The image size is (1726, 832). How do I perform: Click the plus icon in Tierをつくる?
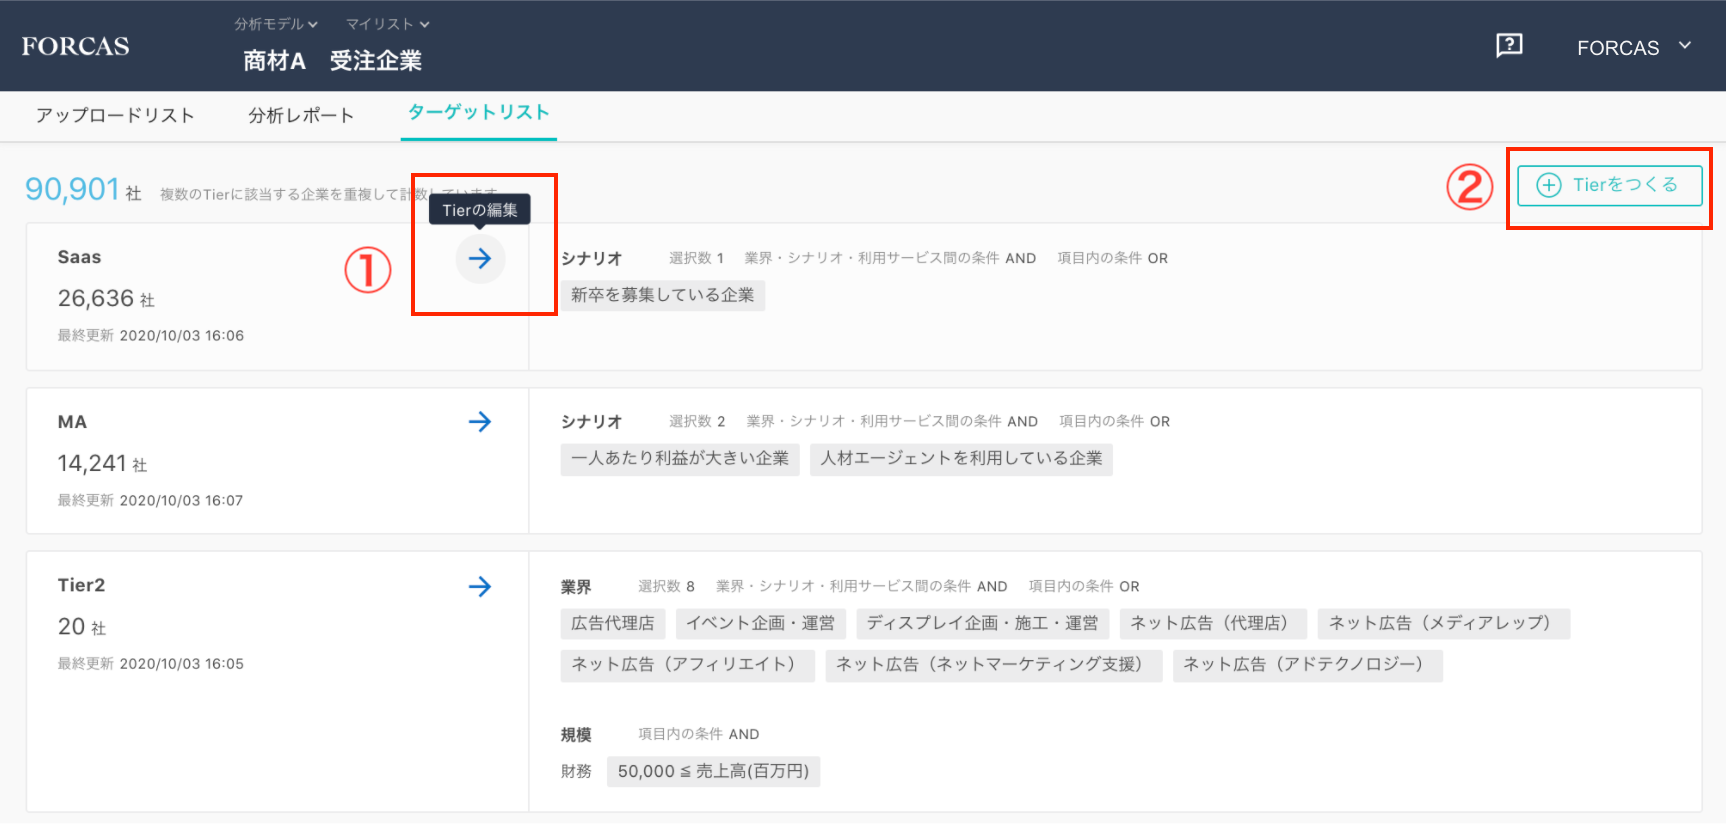point(1548,185)
